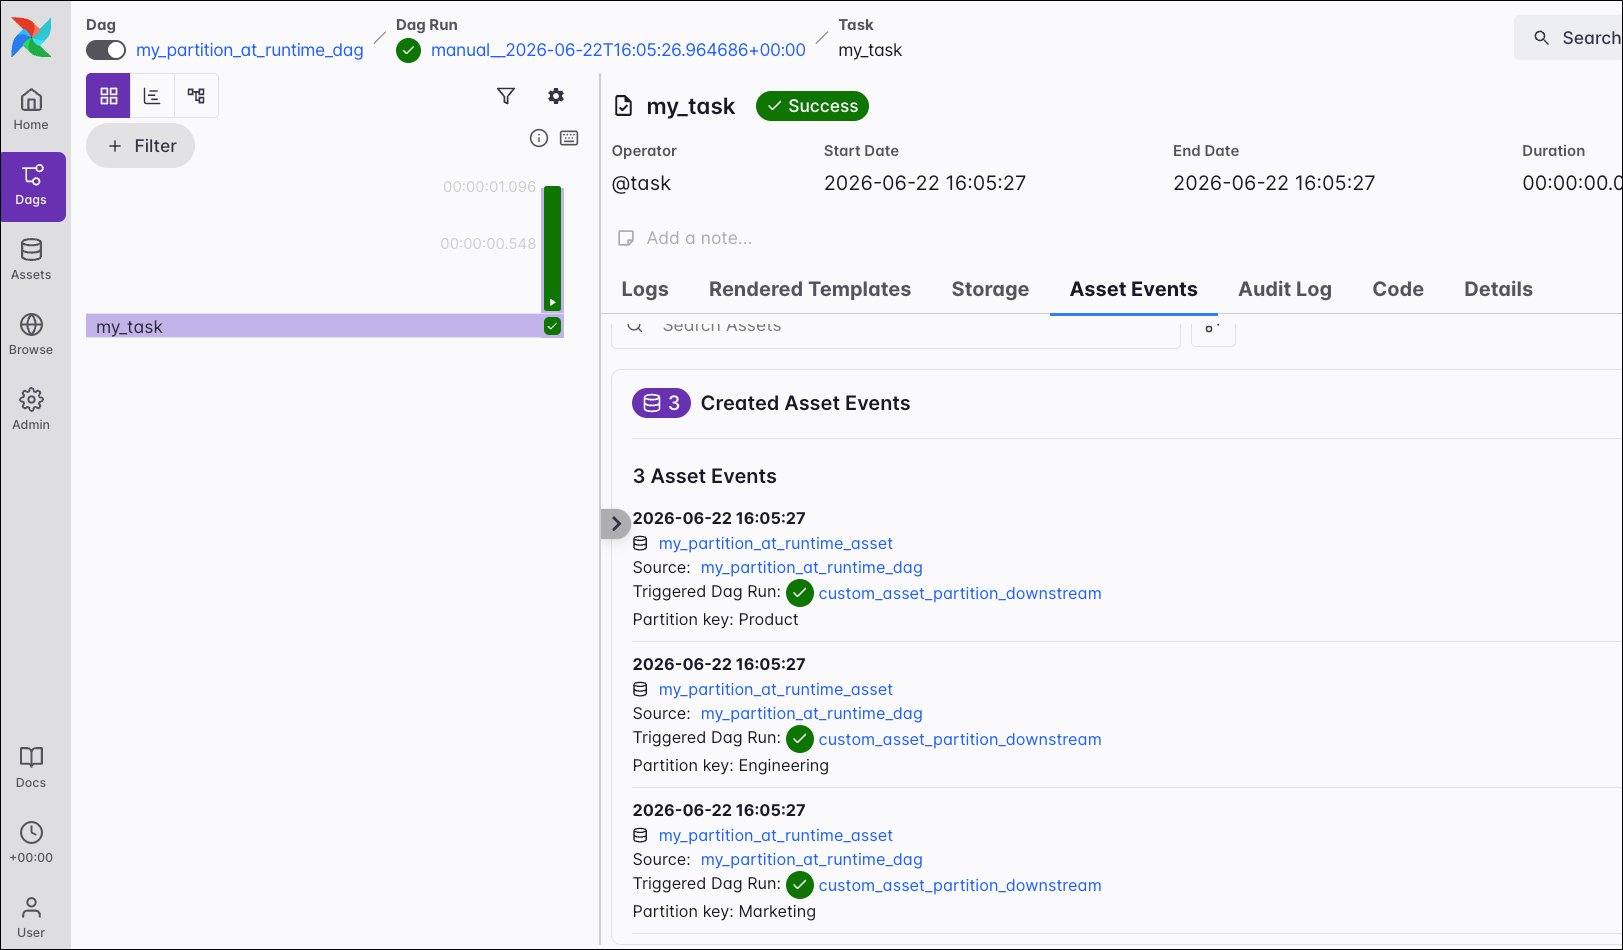This screenshot has width=1623, height=950.
Task: Switch to Gantt chart view
Action: click(152, 96)
